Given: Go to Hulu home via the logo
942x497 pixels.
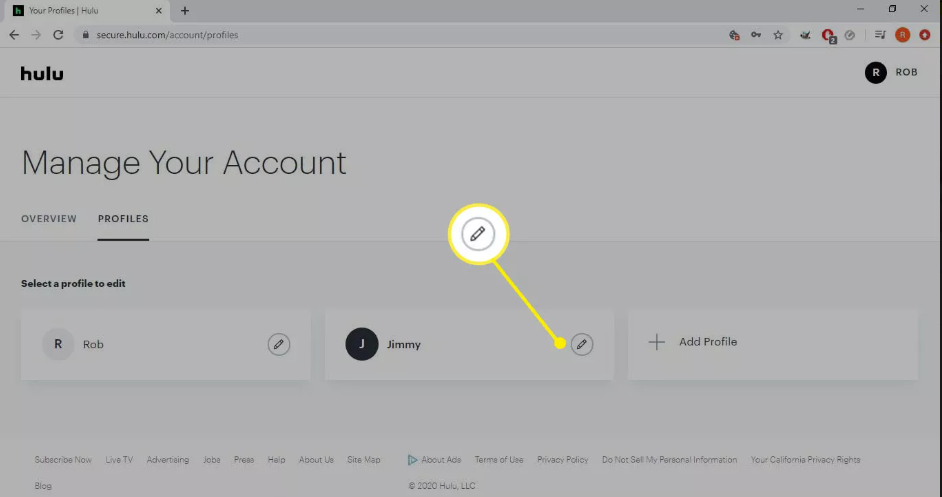Looking at the screenshot, I should [x=42, y=73].
